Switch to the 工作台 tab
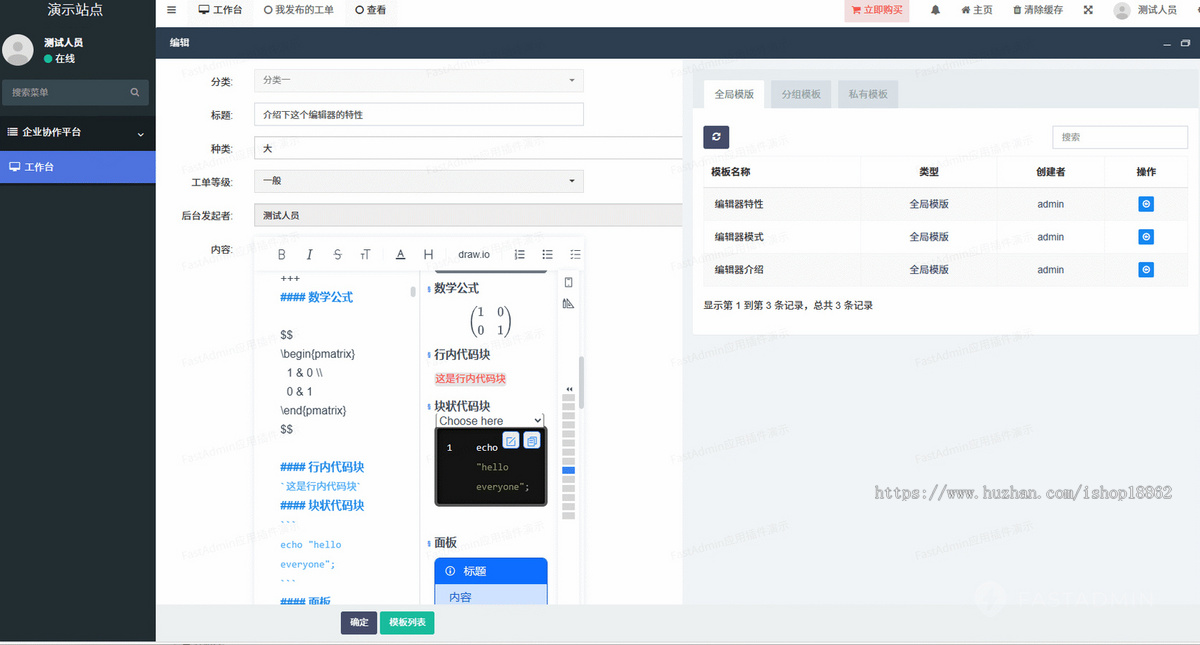1200x645 pixels. coord(220,10)
